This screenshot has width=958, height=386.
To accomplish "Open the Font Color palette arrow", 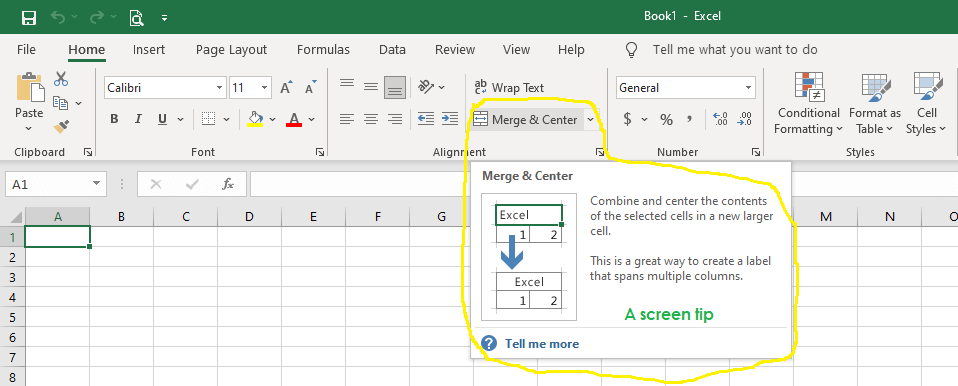I will pos(312,119).
